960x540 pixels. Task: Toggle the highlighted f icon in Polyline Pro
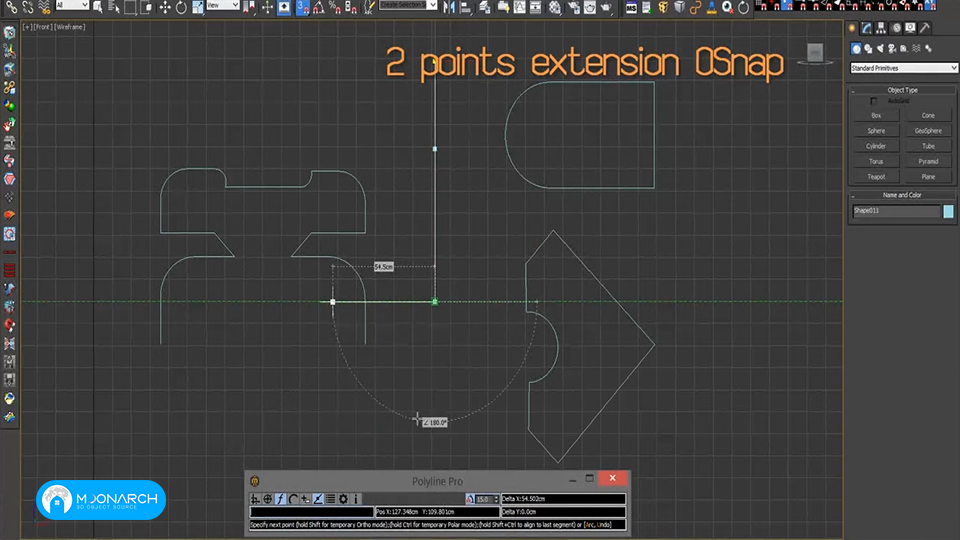click(280, 499)
